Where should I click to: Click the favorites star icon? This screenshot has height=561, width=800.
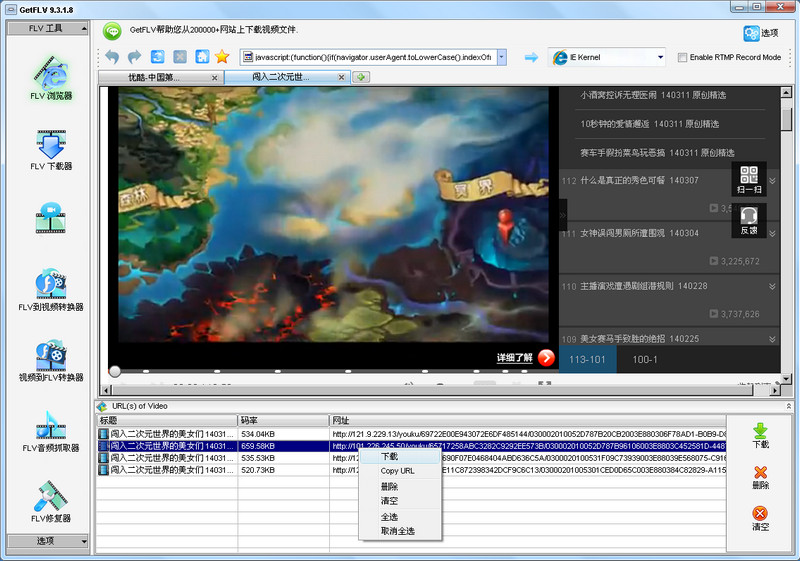222,57
